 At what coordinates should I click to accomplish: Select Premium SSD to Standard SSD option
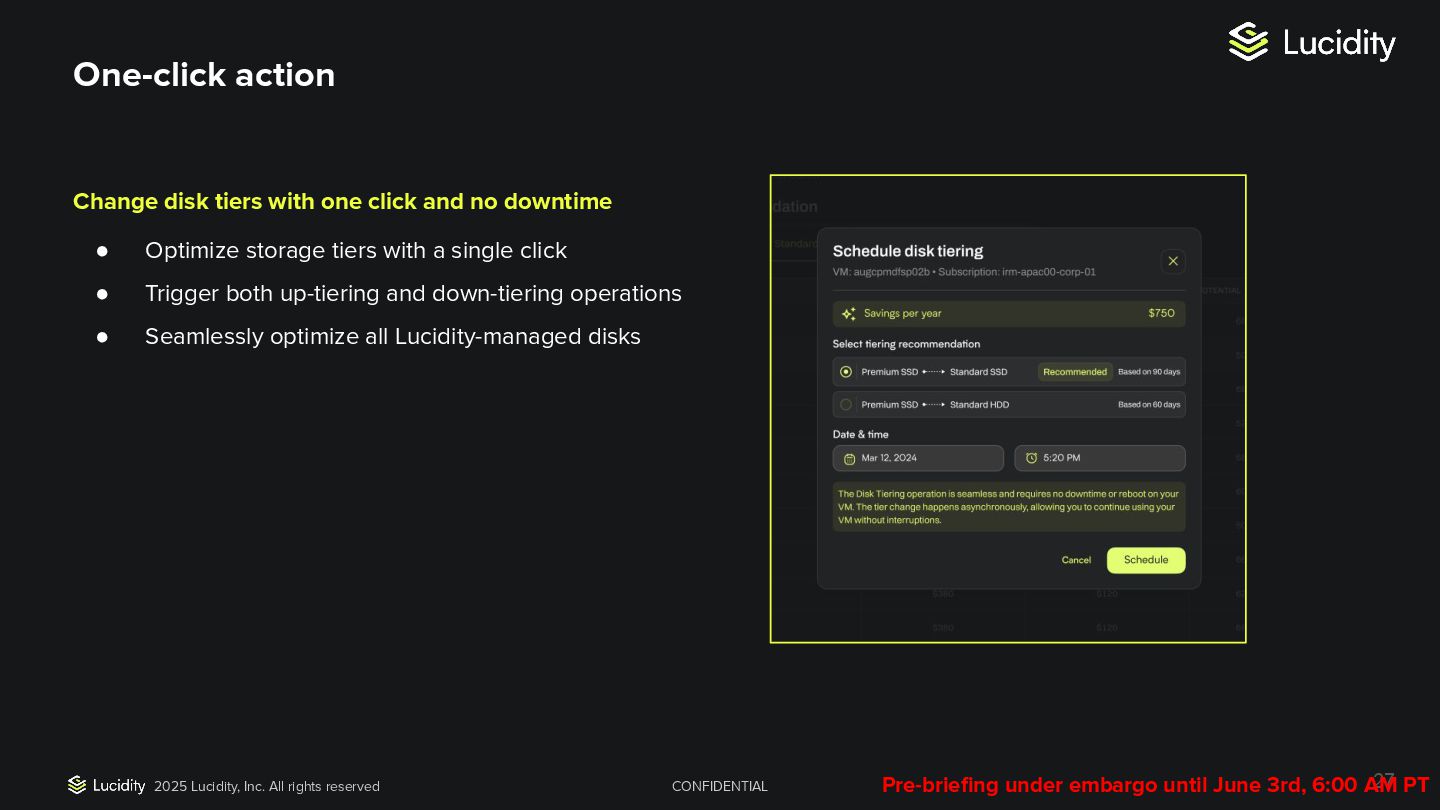tap(1009, 372)
